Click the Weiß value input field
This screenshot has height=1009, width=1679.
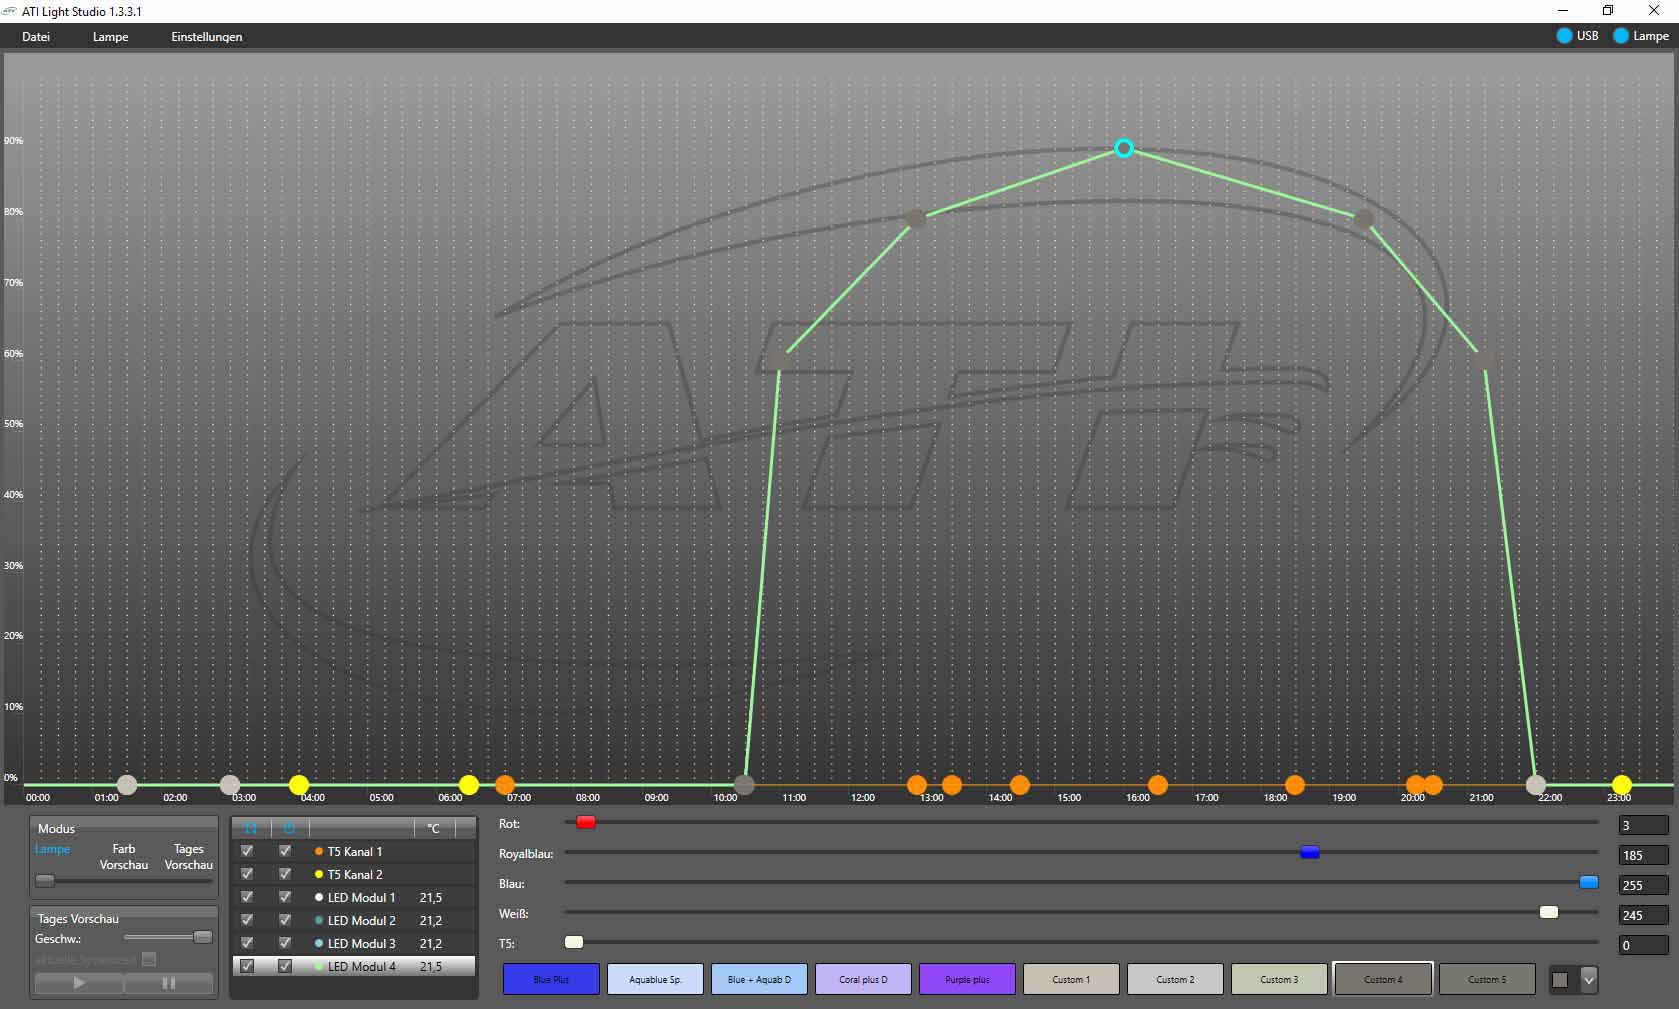point(1643,915)
